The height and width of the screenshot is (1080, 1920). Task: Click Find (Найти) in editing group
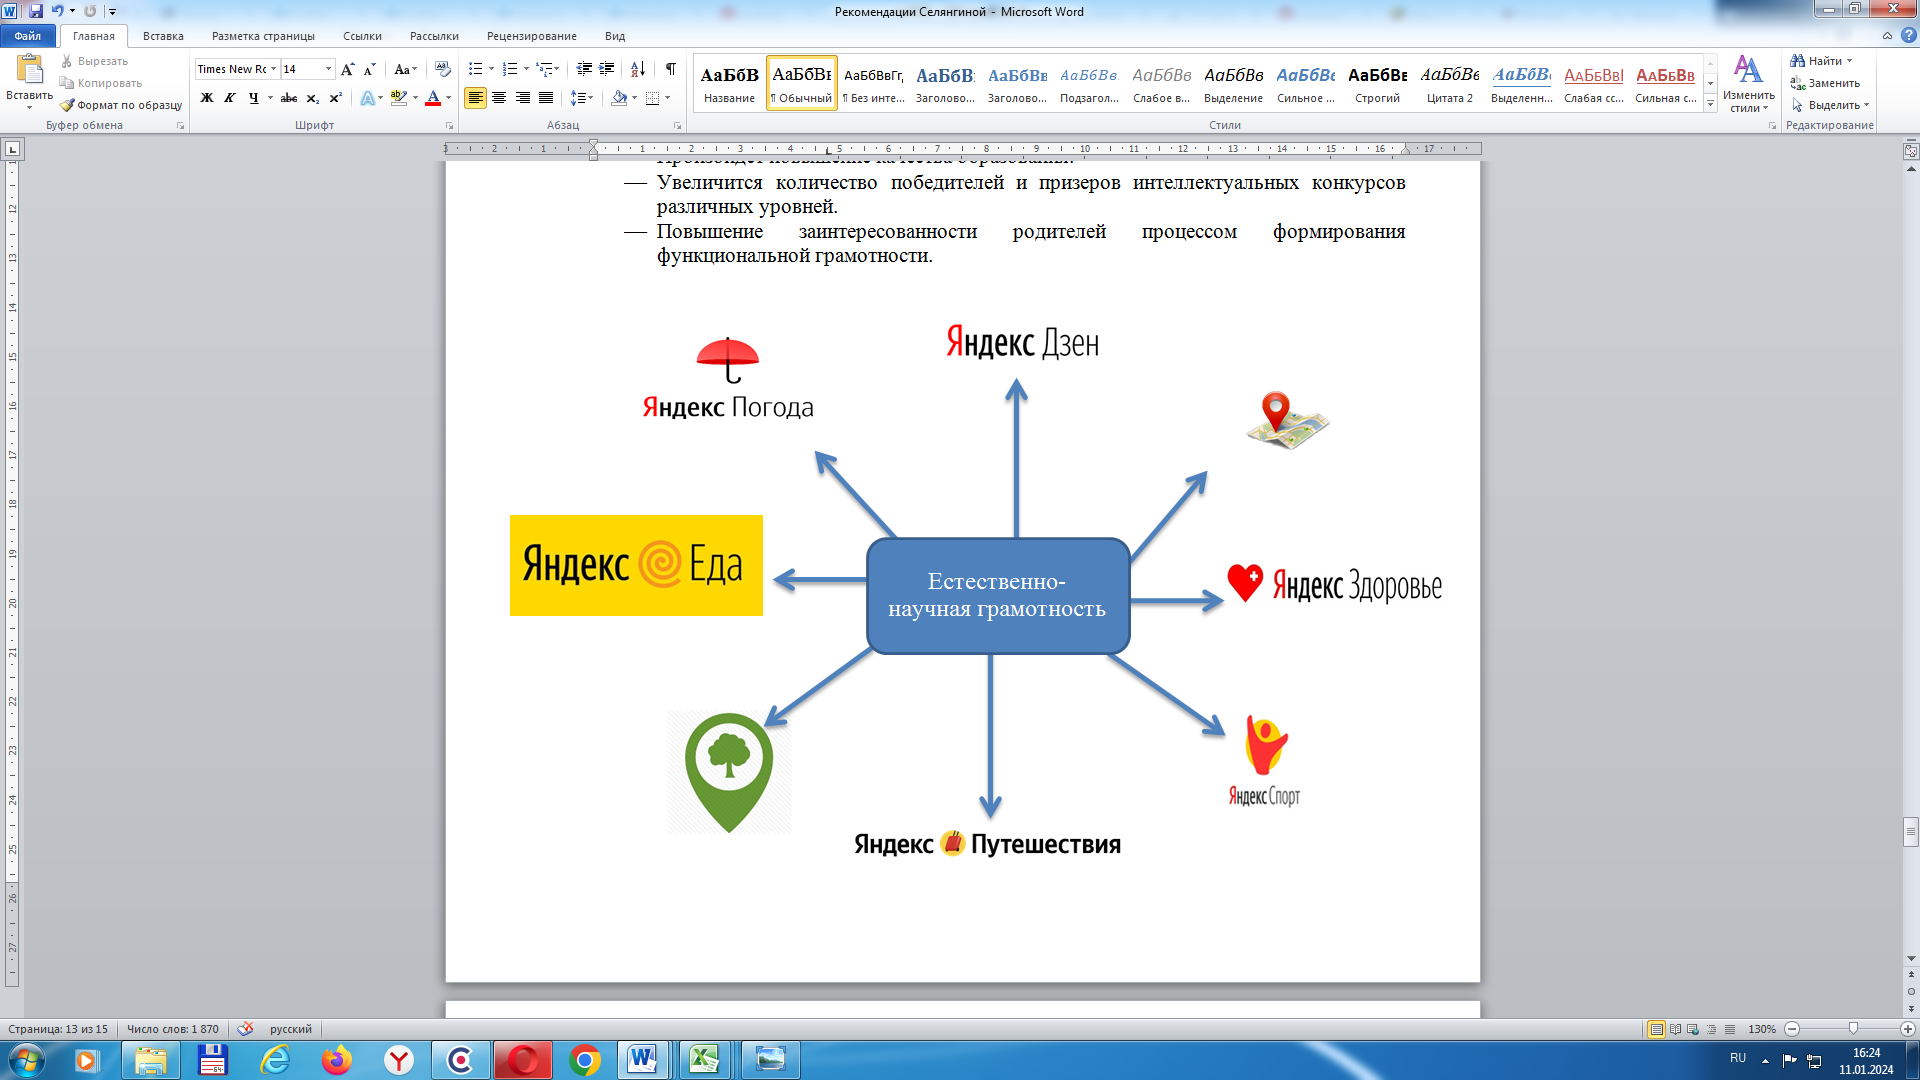(1820, 61)
